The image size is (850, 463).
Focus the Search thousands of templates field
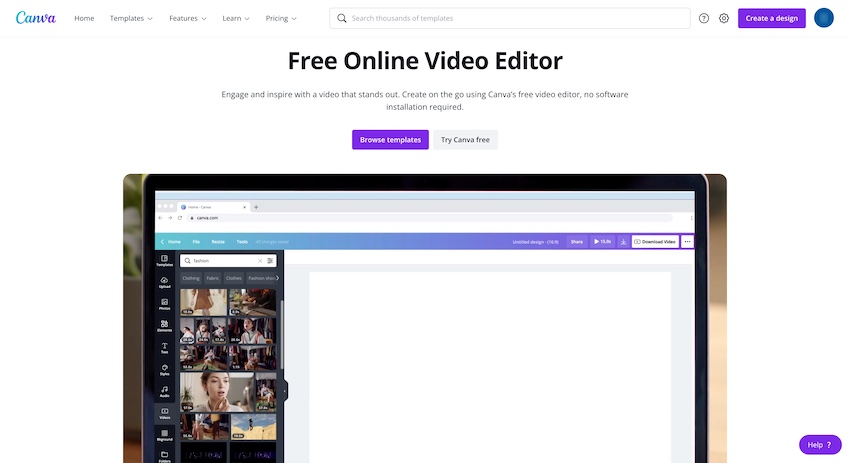(x=510, y=18)
